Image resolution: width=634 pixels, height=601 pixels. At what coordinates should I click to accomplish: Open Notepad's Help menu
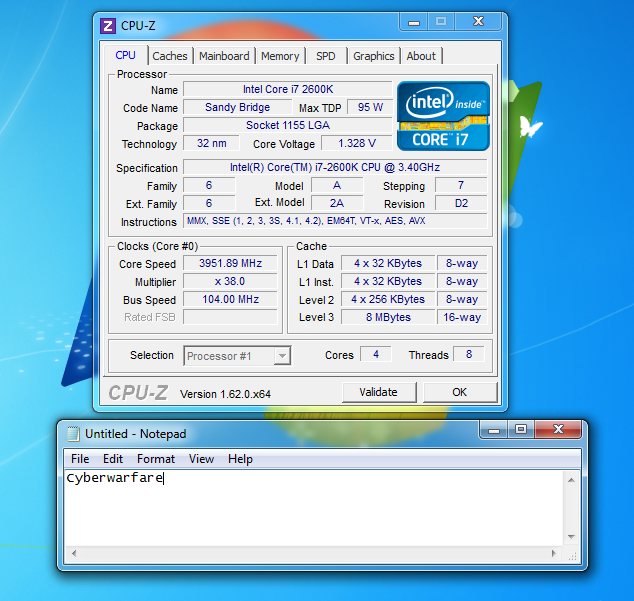click(x=240, y=459)
